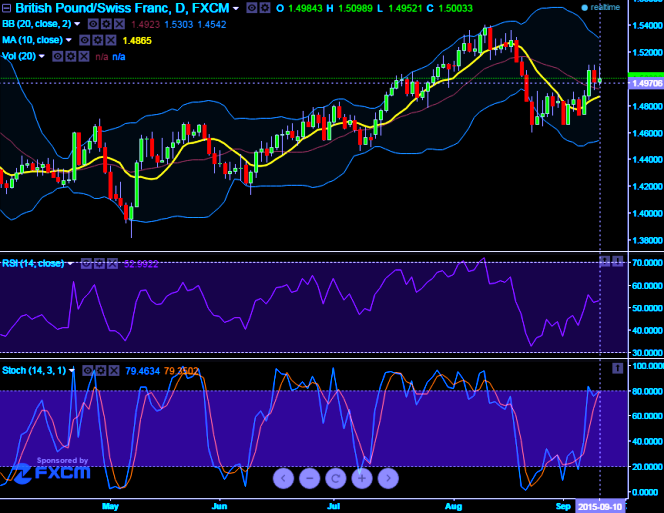Remove the BB indicator with X icon
The width and height of the screenshot is (664, 513).
pyautogui.click(x=119, y=24)
